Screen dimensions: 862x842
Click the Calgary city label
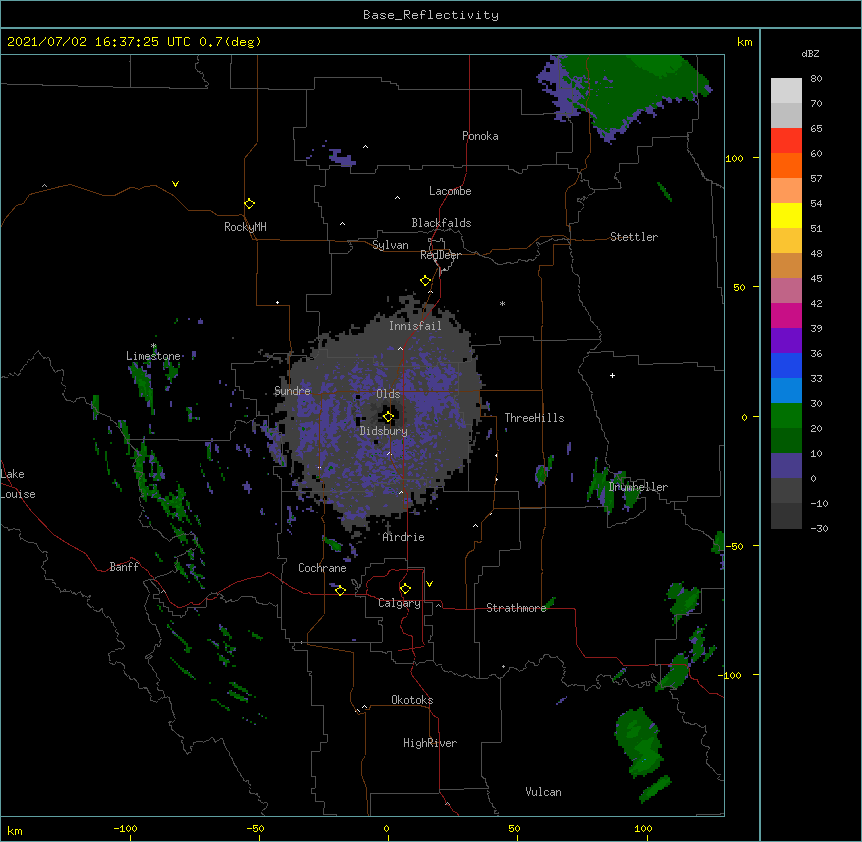(399, 603)
